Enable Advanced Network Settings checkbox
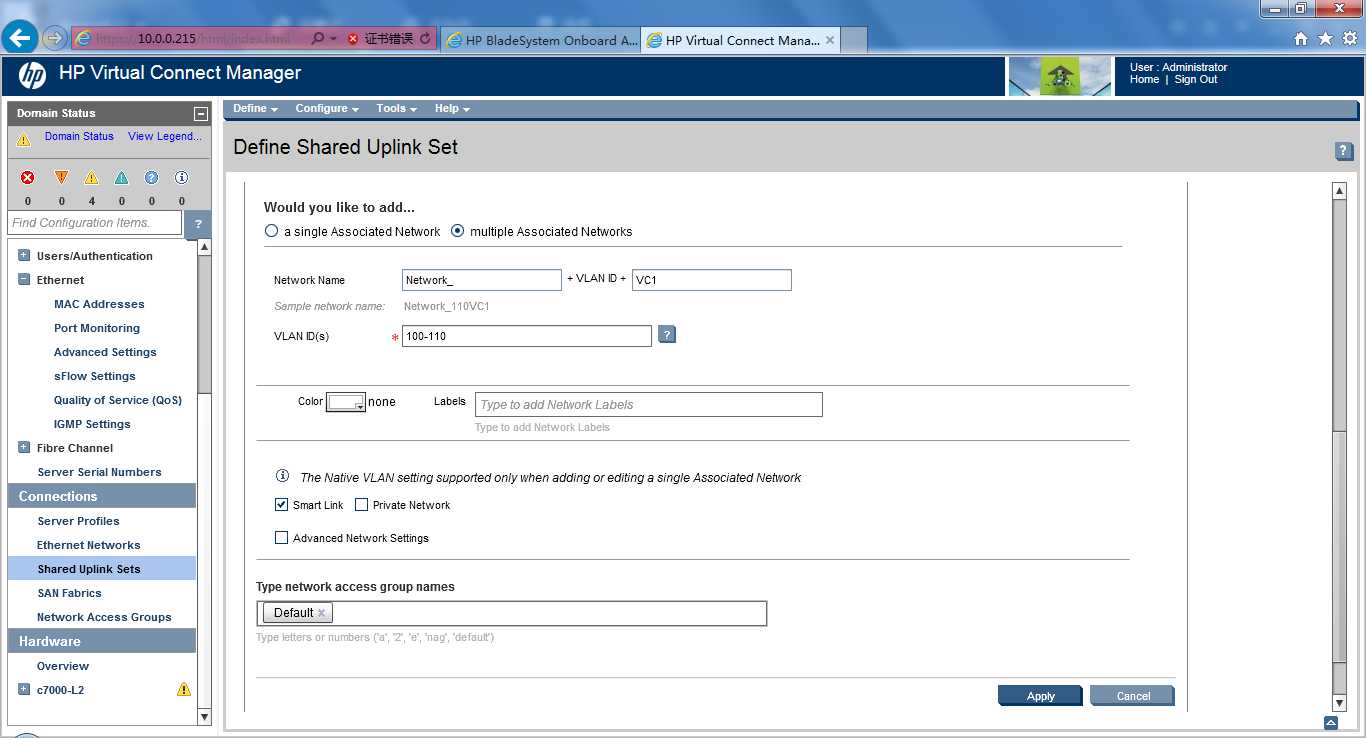The image size is (1366, 738). pos(281,538)
